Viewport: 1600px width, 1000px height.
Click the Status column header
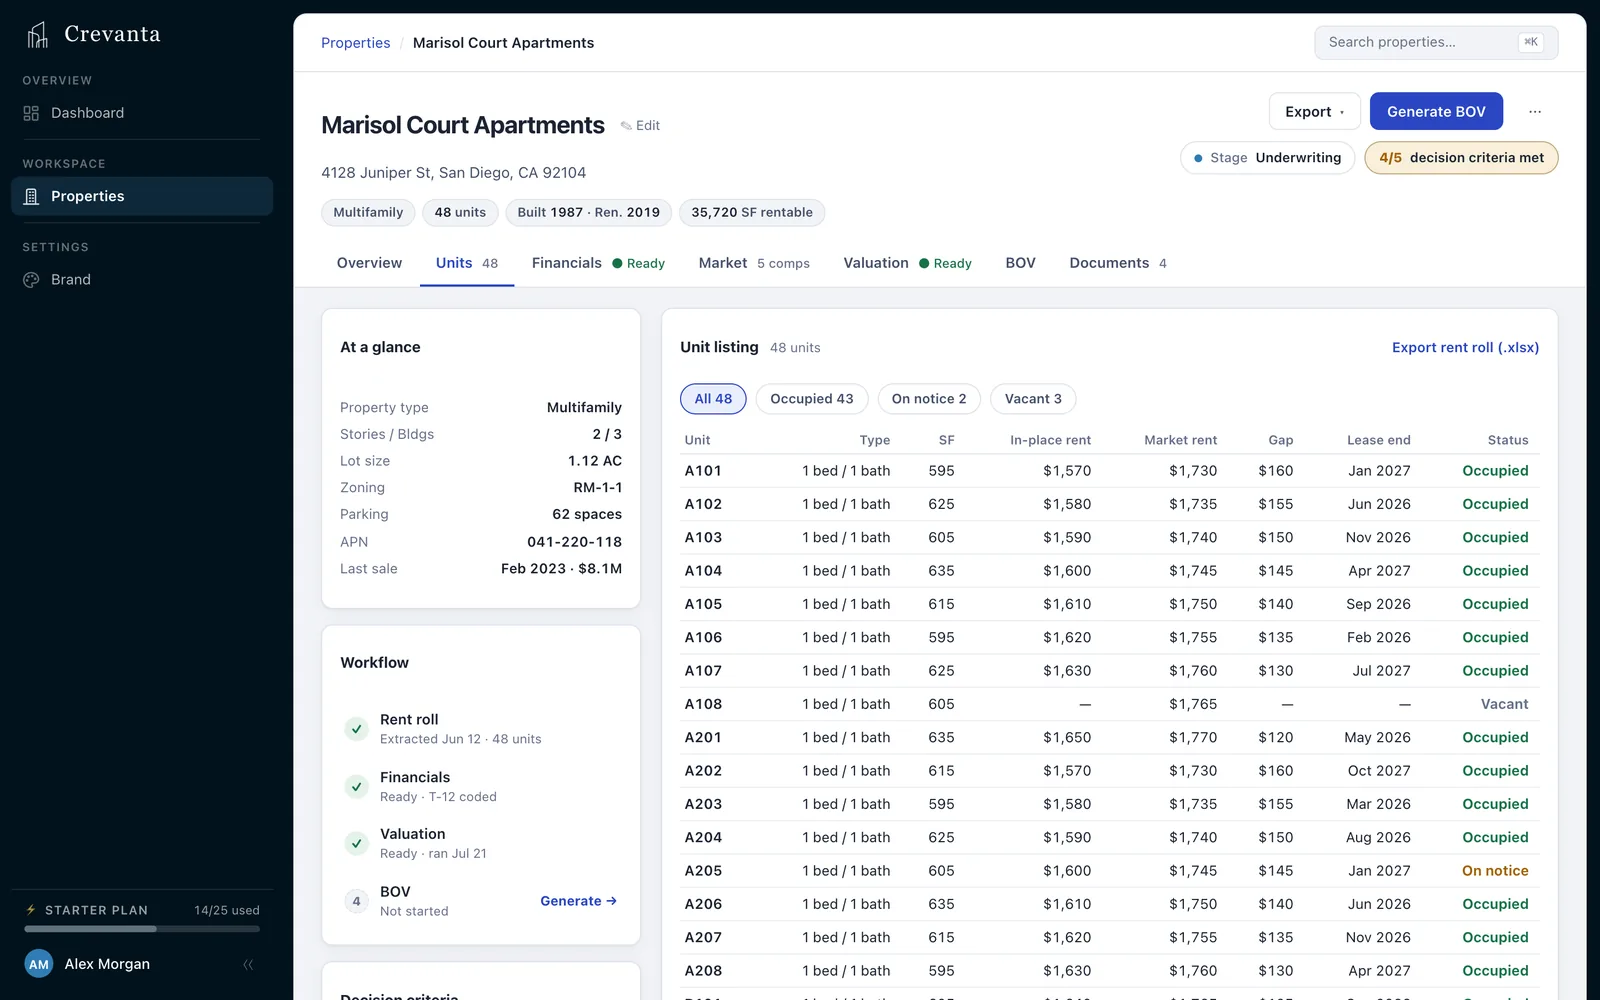coord(1508,440)
